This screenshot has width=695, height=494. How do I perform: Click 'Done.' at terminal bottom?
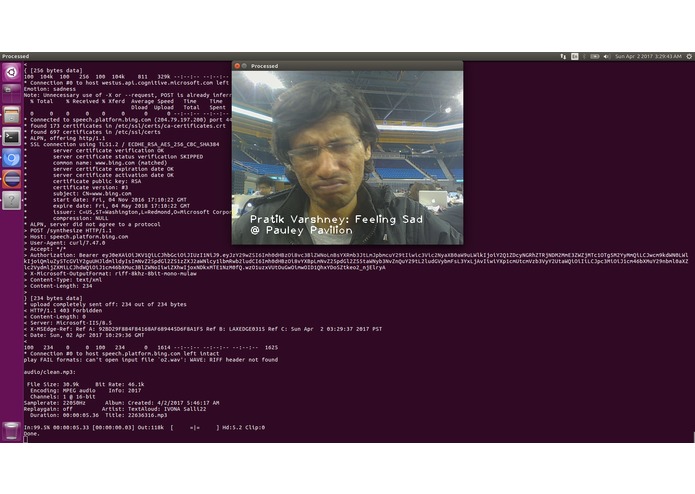[x=31, y=434]
